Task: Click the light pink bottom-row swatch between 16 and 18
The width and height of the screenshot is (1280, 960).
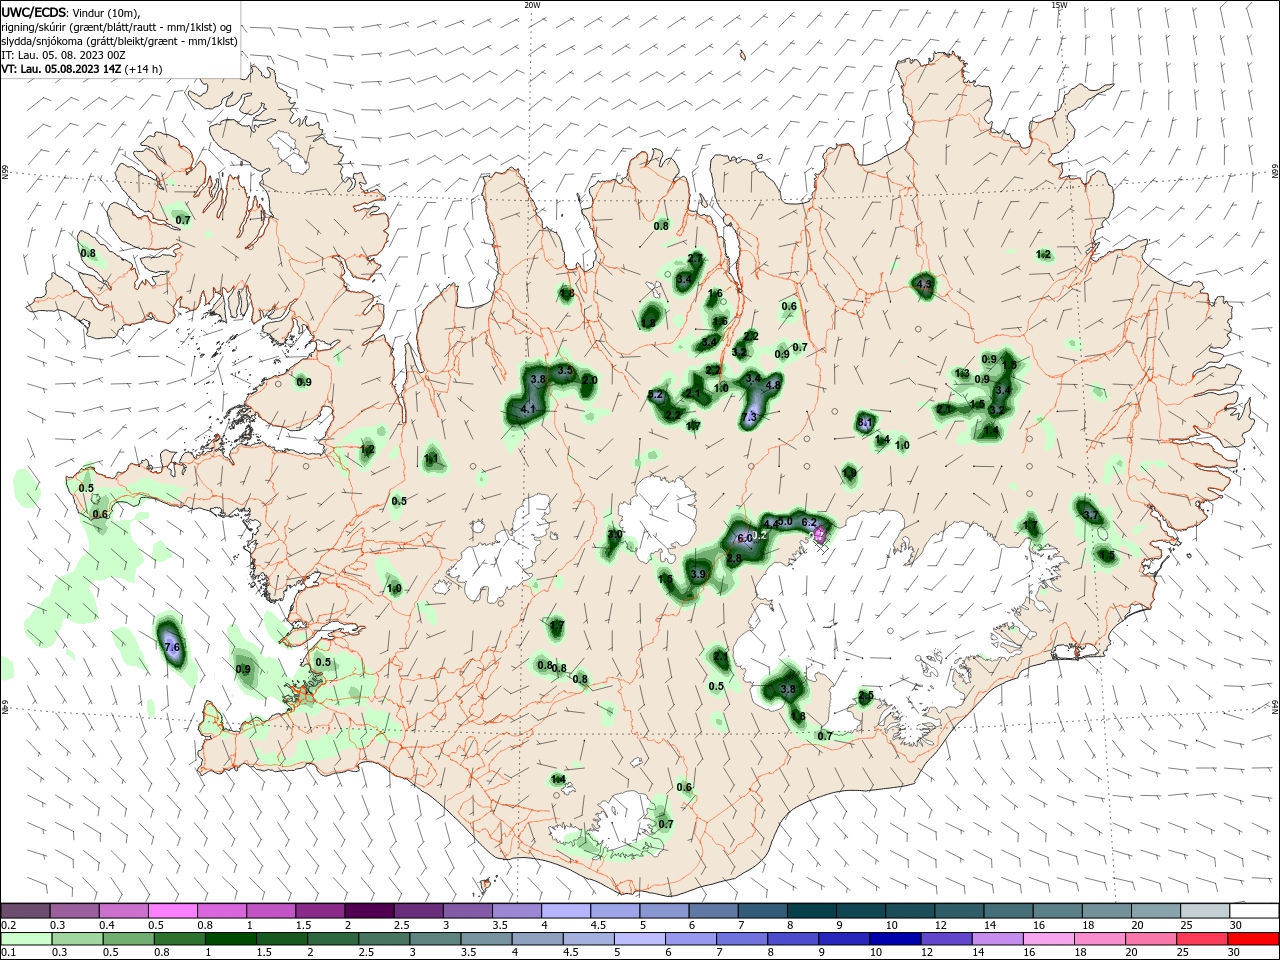Action: (1047, 939)
